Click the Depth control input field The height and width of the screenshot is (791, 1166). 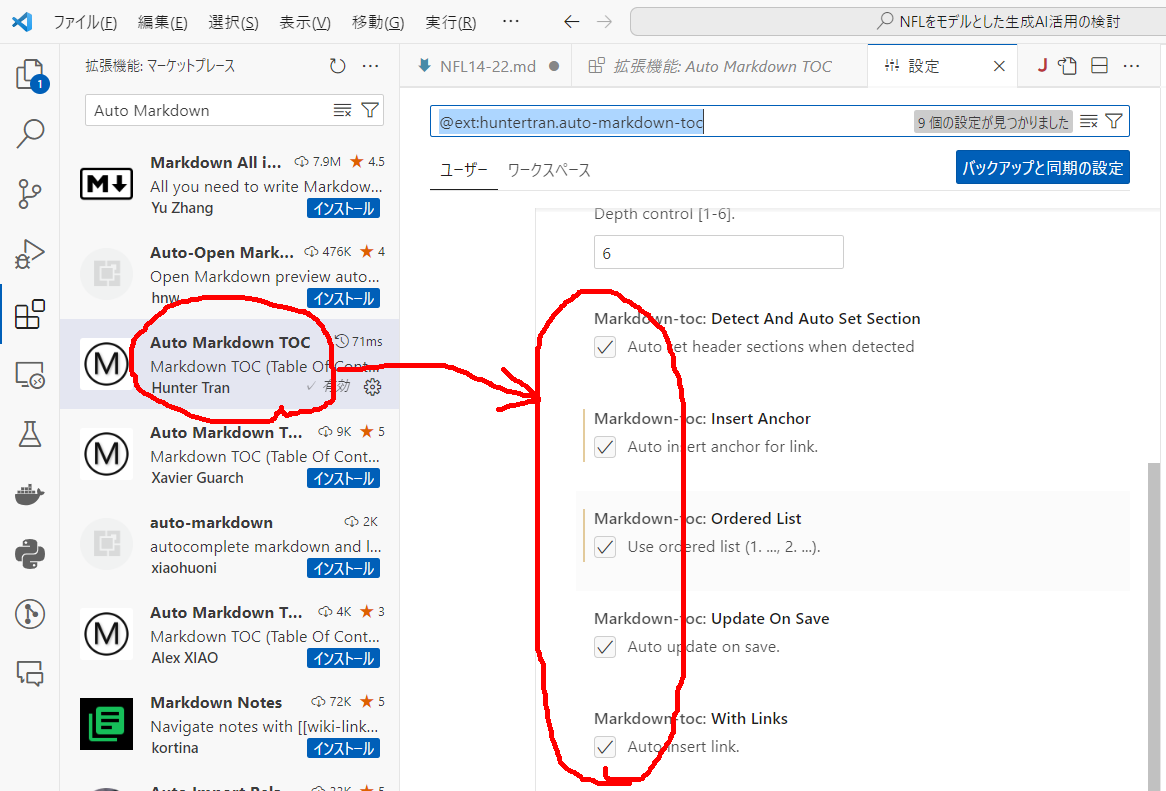(x=718, y=253)
